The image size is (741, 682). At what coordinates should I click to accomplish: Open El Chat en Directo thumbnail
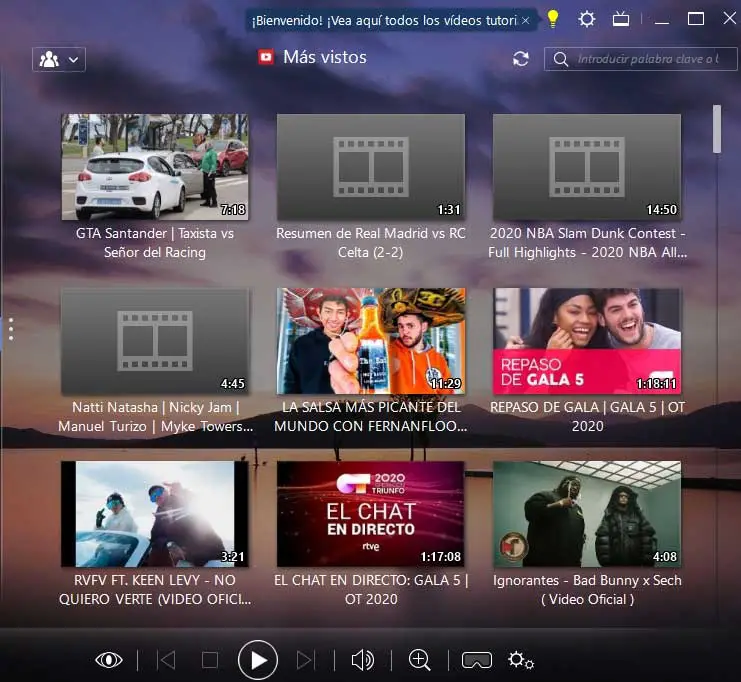coord(371,514)
